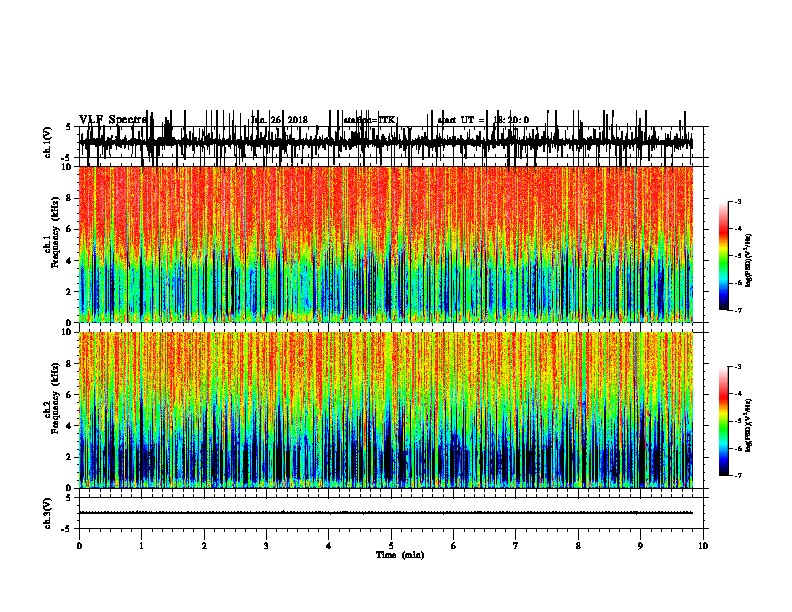Click the '-3' tick on ch.2 colorbar

(738, 367)
